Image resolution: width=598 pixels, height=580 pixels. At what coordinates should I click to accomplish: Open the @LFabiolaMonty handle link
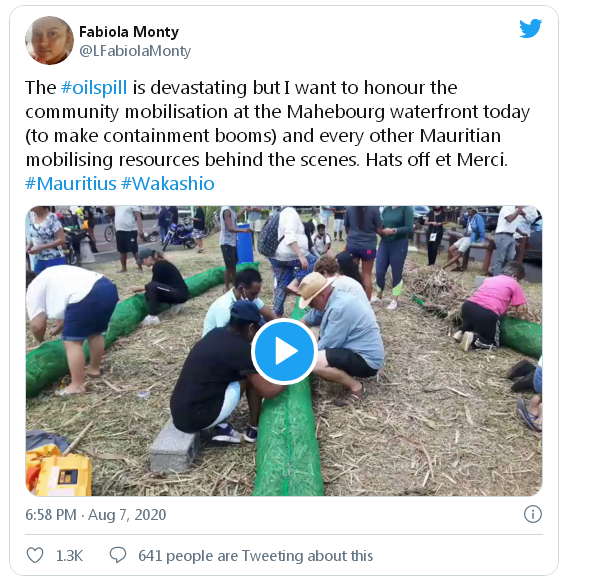135,51
